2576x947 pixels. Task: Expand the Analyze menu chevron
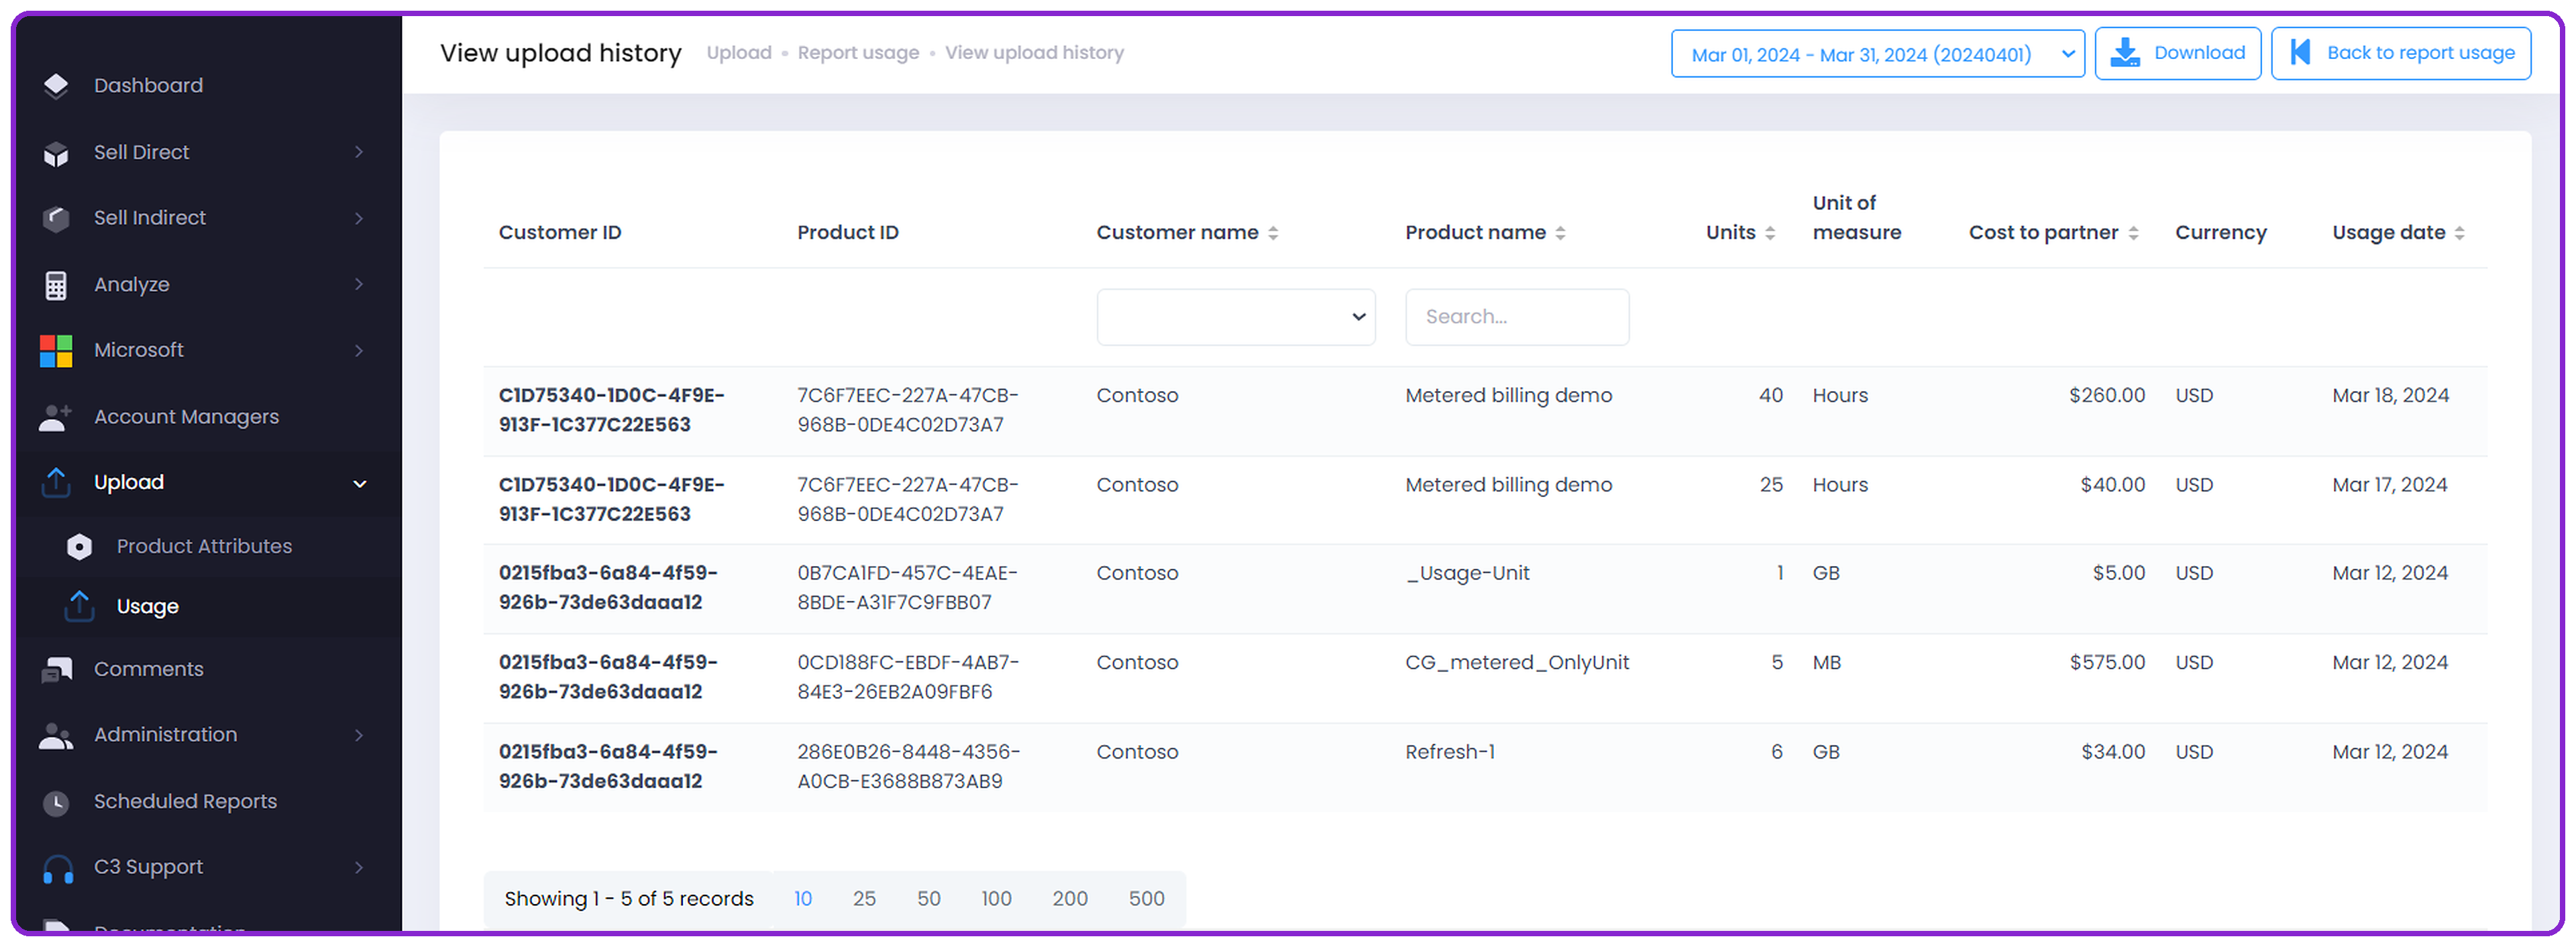(x=359, y=284)
